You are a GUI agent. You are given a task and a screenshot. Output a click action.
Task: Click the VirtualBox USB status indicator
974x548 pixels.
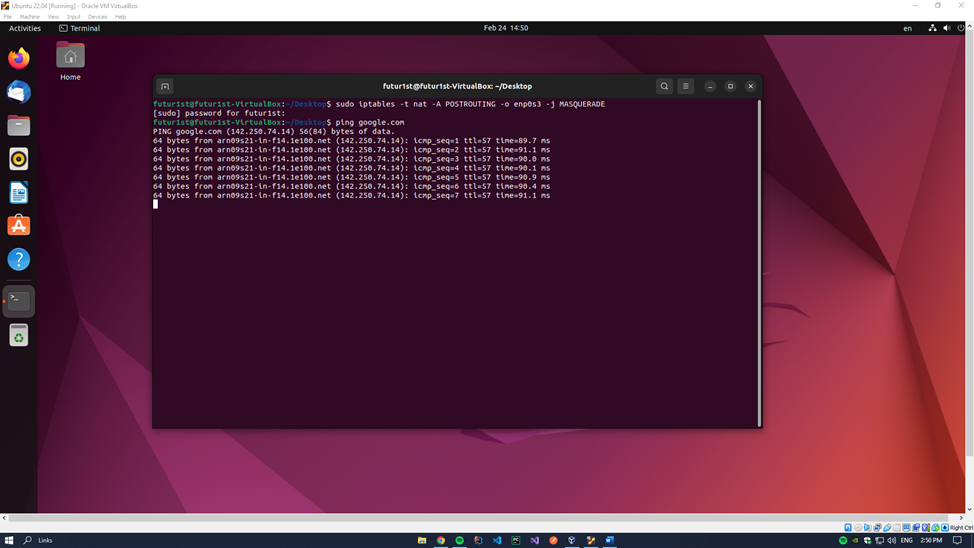pyautogui.click(x=888, y=527)
